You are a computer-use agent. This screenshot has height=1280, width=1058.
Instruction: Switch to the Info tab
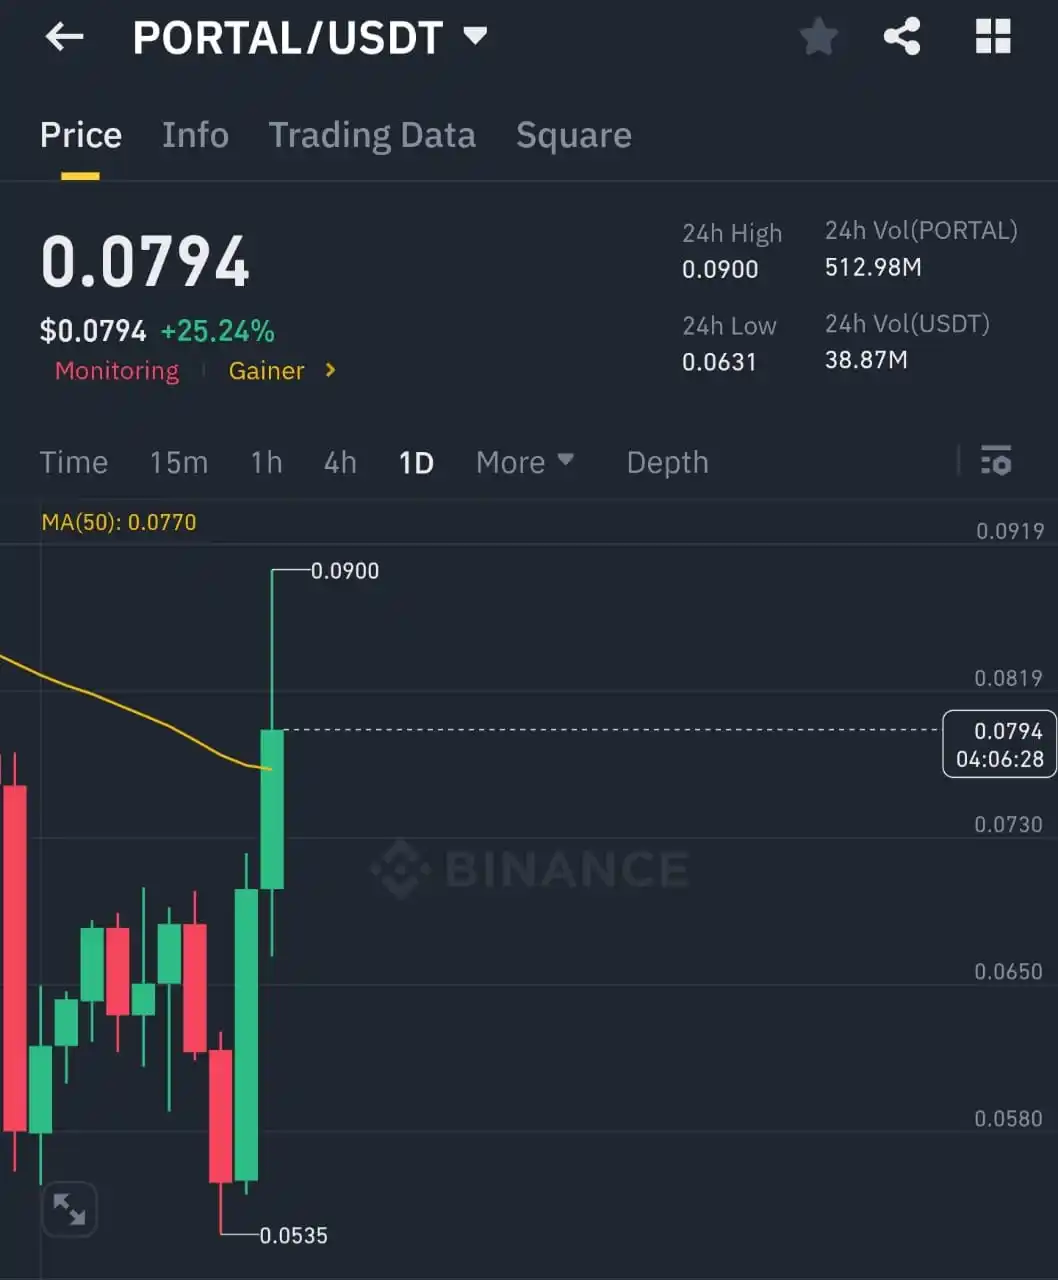coord(195,135)
